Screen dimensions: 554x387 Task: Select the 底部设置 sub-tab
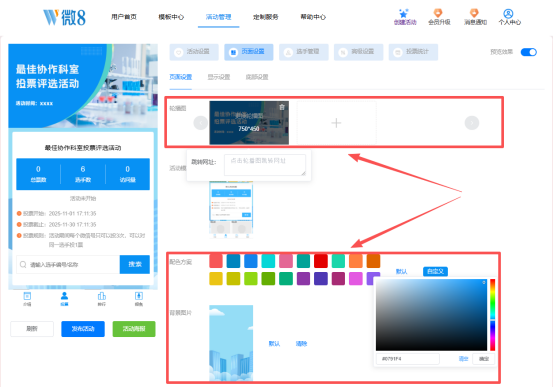coord(257,77)
